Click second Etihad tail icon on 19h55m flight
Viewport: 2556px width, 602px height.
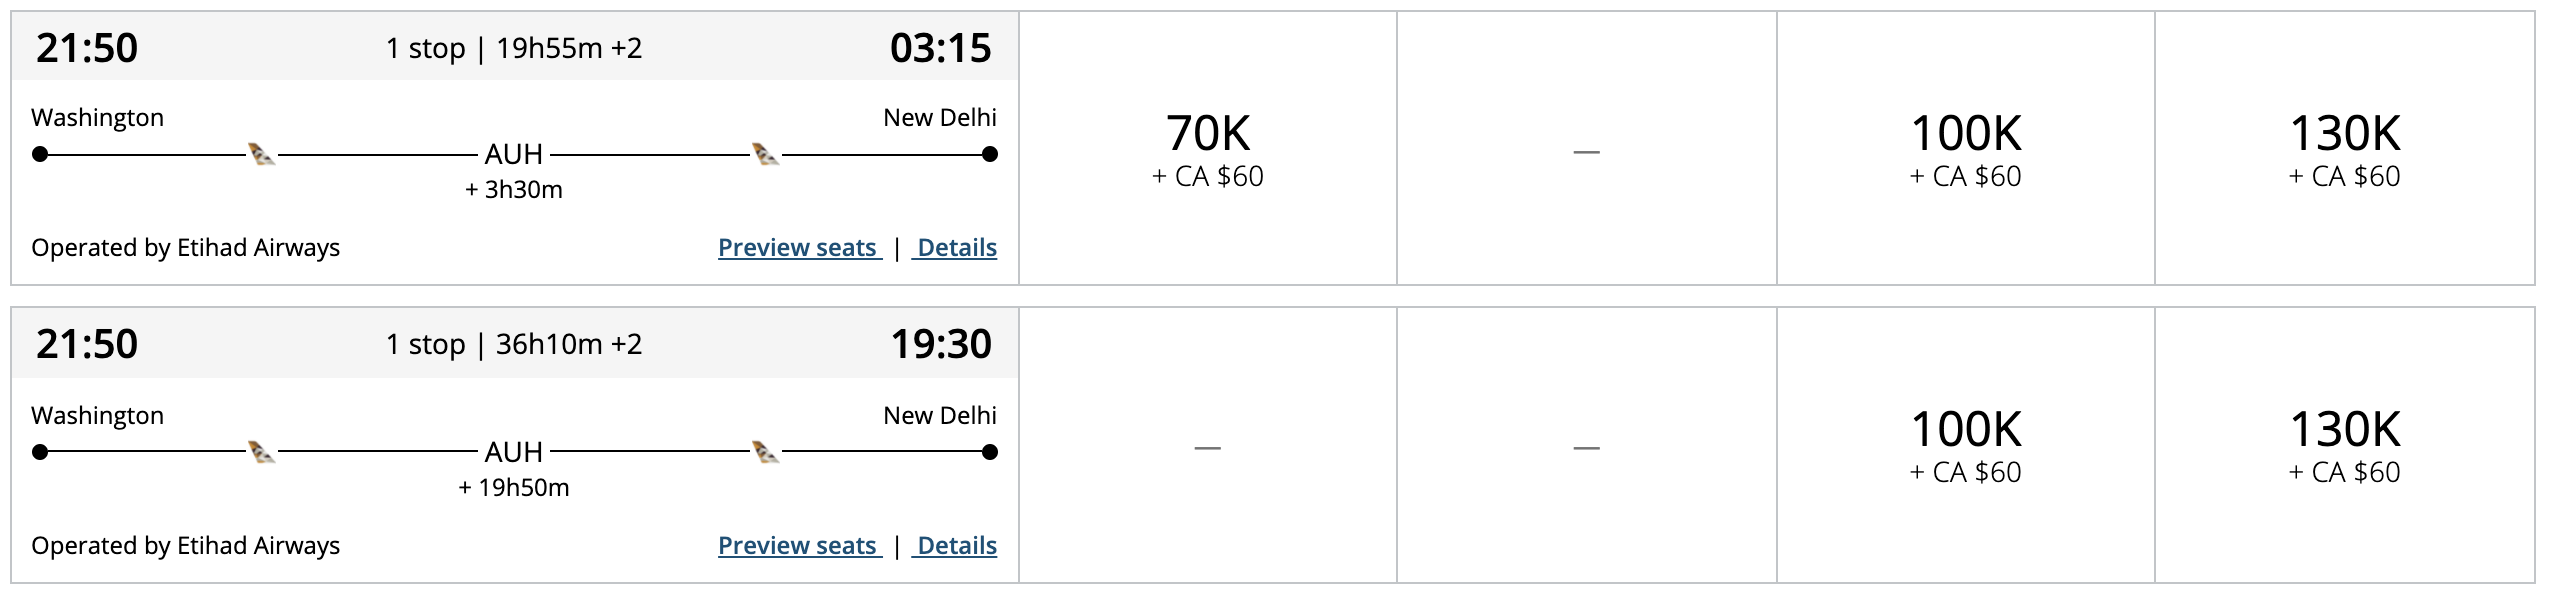765,154
